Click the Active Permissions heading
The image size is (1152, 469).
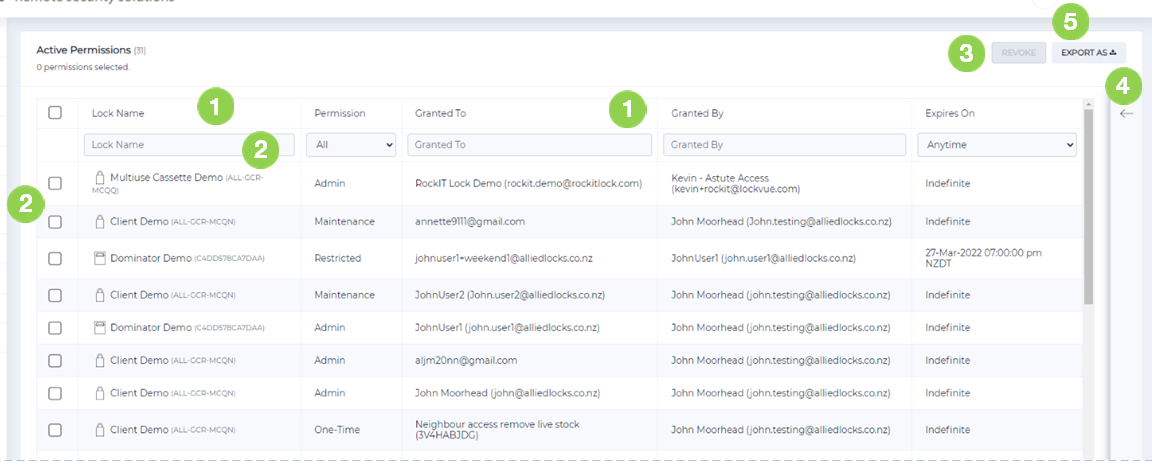click(84, 50)
